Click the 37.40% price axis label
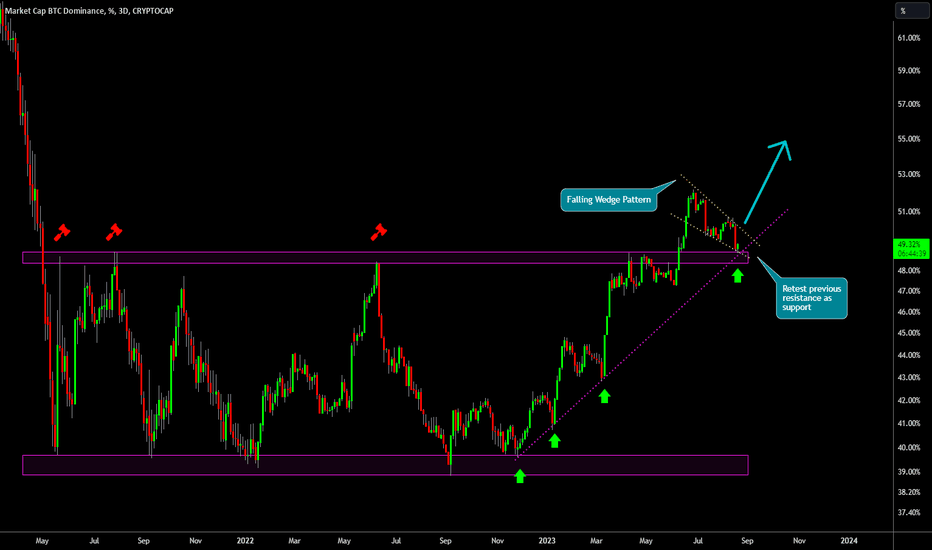932x550 pixels. tap(909, 513)
